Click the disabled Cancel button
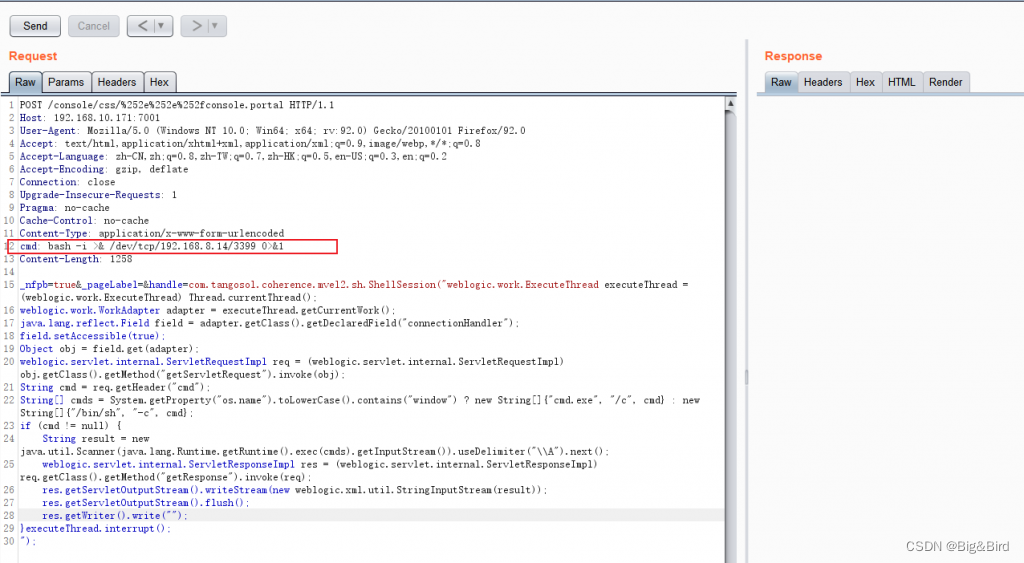The height and width of the screenshot is (563, 1024). pyautogui.click(x=93, y=26)
